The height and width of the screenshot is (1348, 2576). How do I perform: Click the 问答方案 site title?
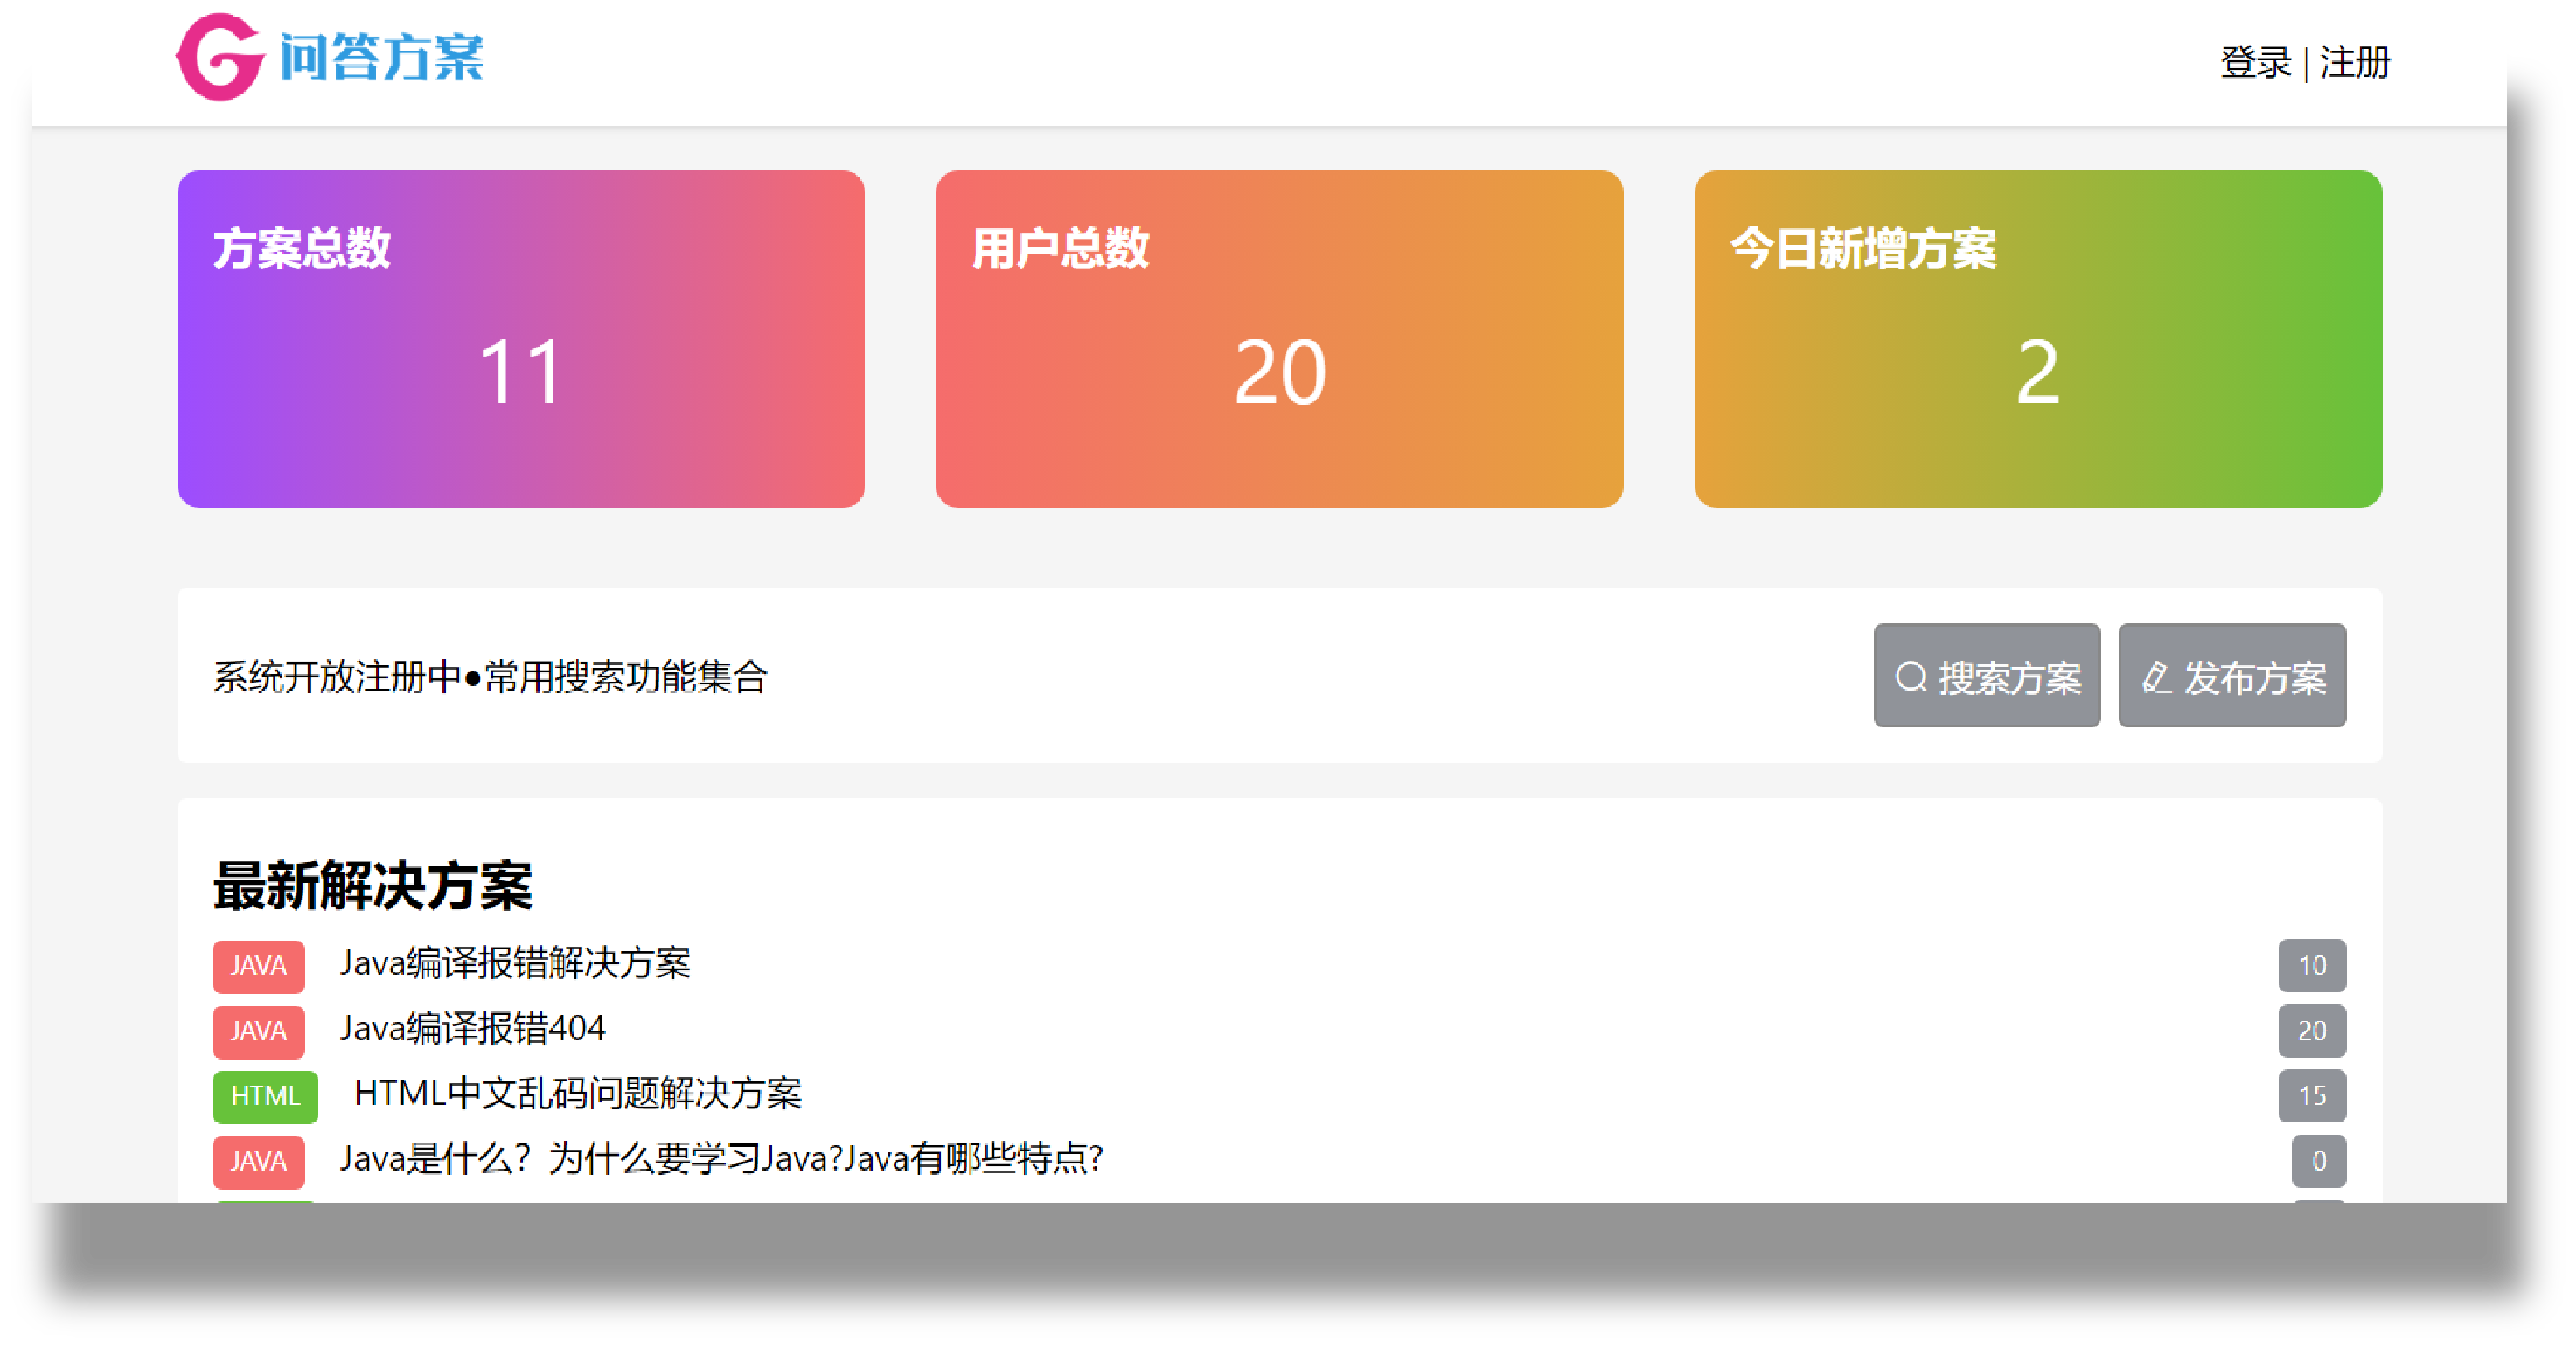tap(381, 57)
